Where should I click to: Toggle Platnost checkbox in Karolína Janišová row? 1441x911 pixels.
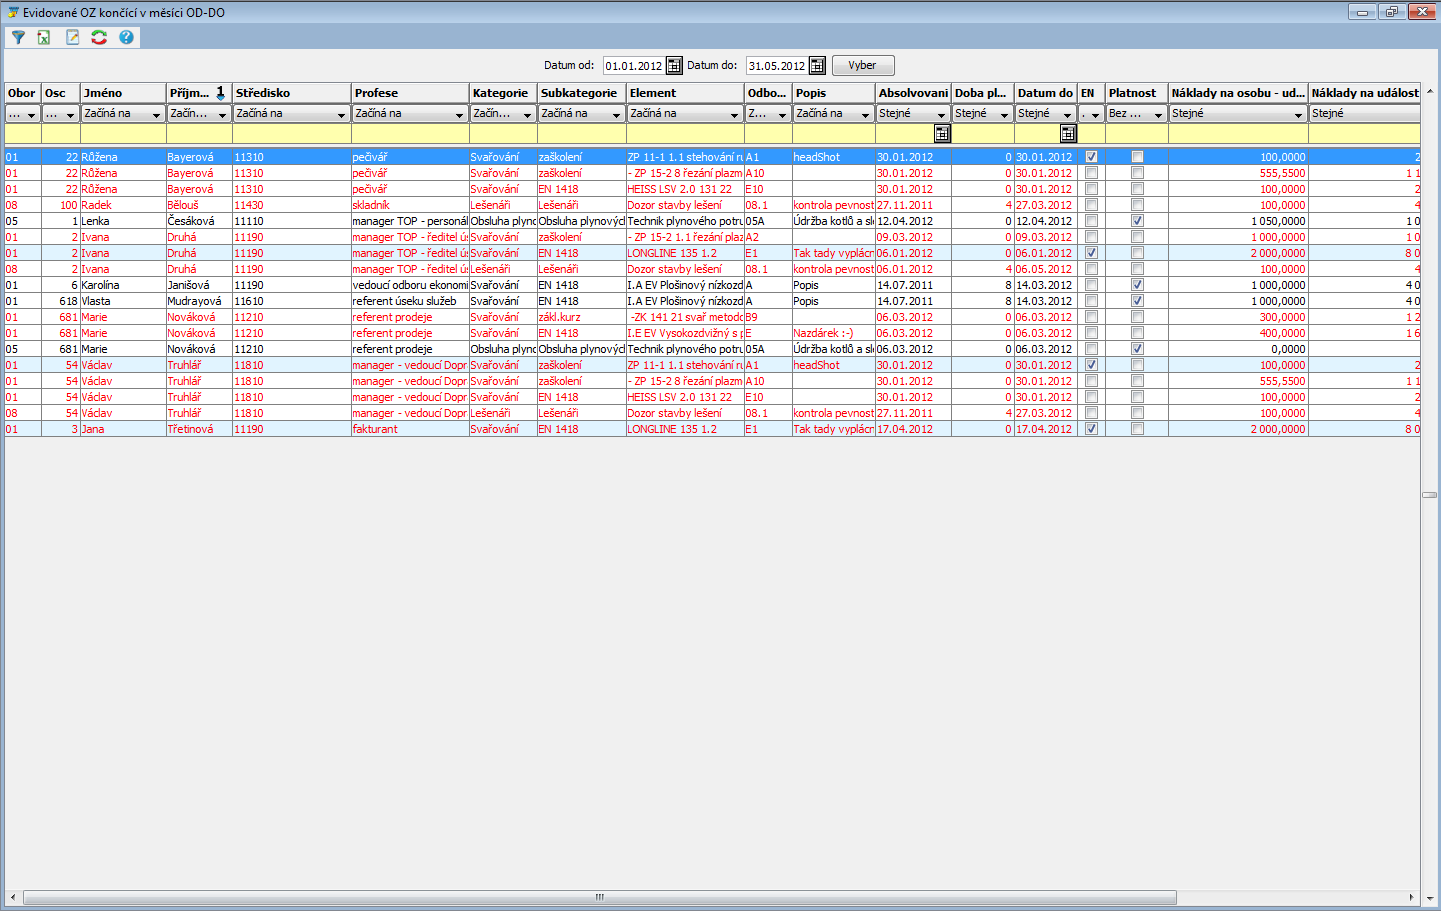pos(1137,285)
